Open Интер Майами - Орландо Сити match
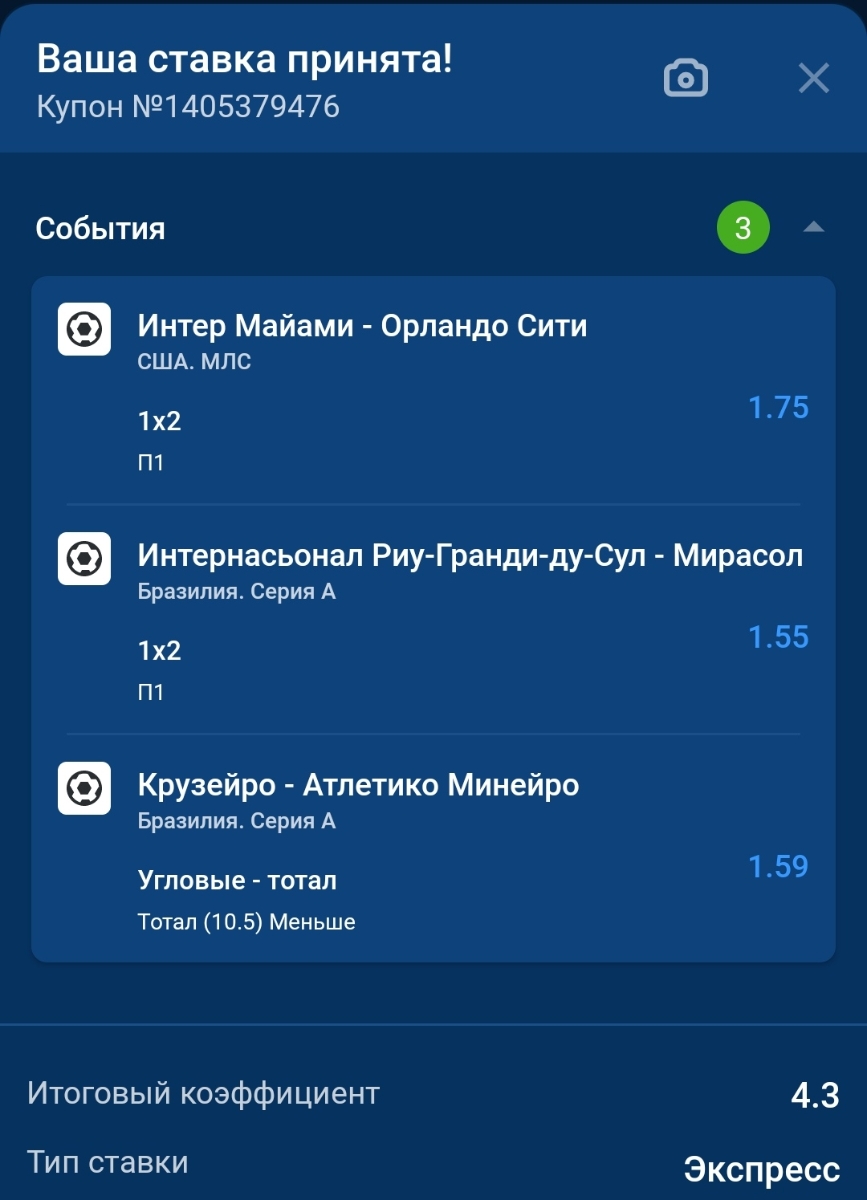Viewport: 867px width, 1200px height. pos(362,326)
